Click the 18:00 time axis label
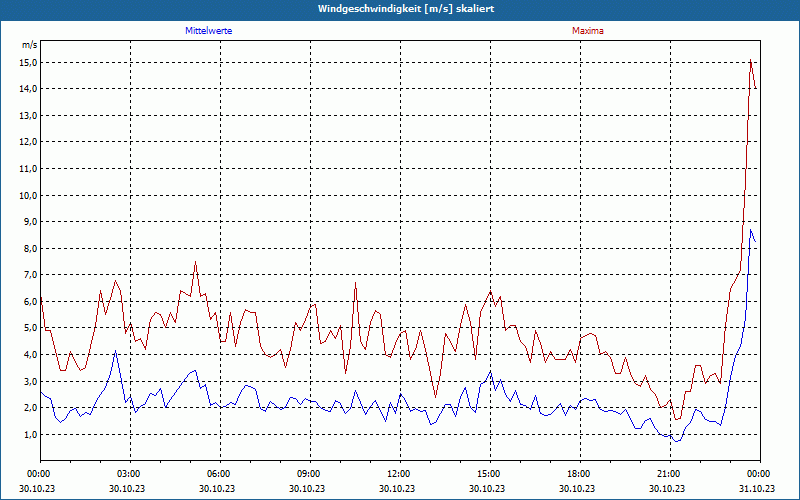Image resolution: width=800 pixels, height=500 pixels. coord(580,474)
